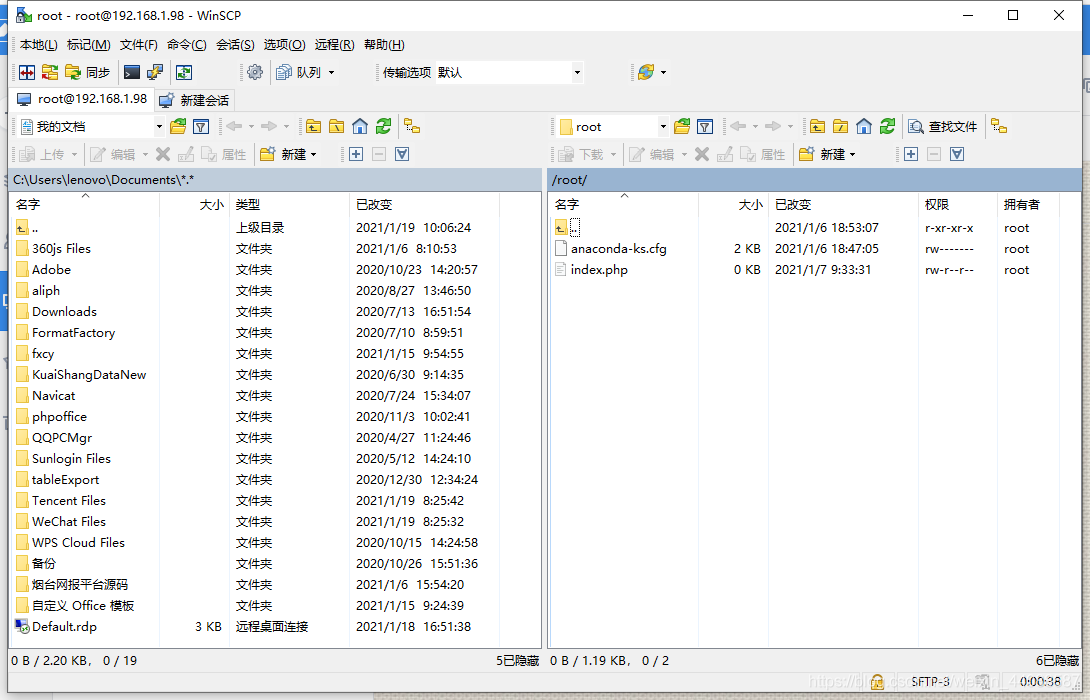
Task: Expand the globe icon dropdown arrow
Action: 663,72
